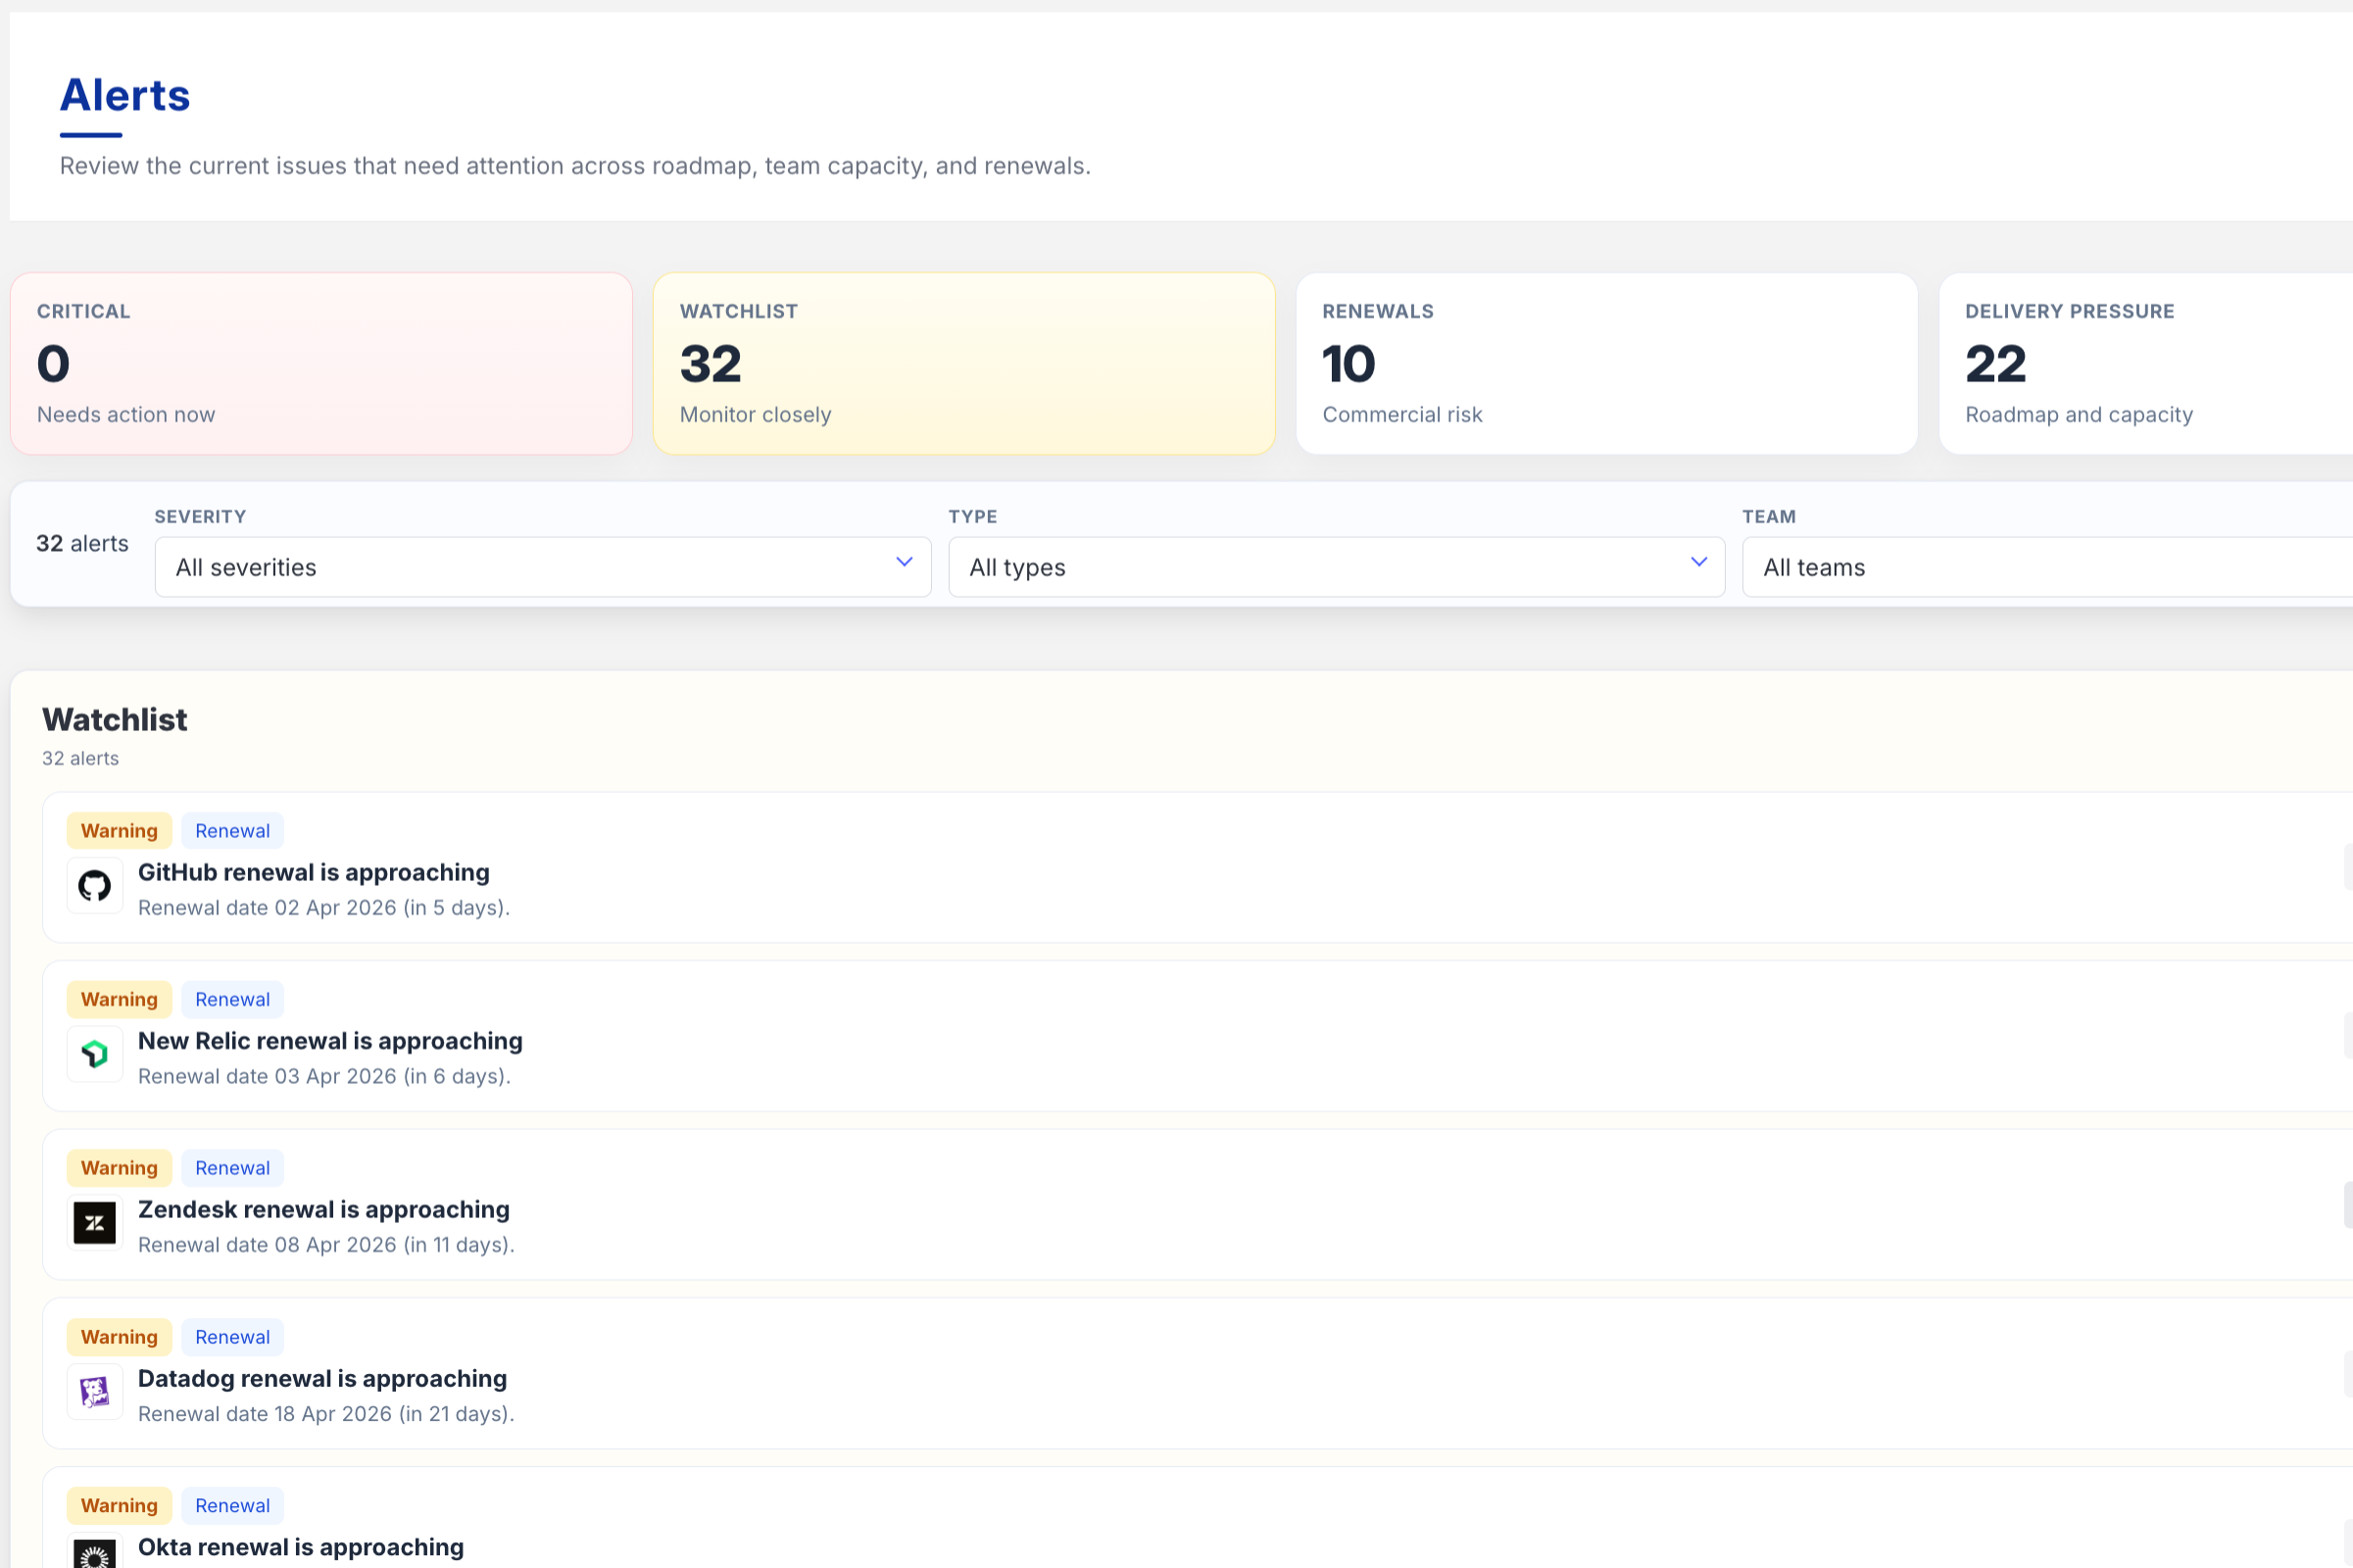Click the Okta logo icon
2353x1568 pixels.
point(95,1552)
